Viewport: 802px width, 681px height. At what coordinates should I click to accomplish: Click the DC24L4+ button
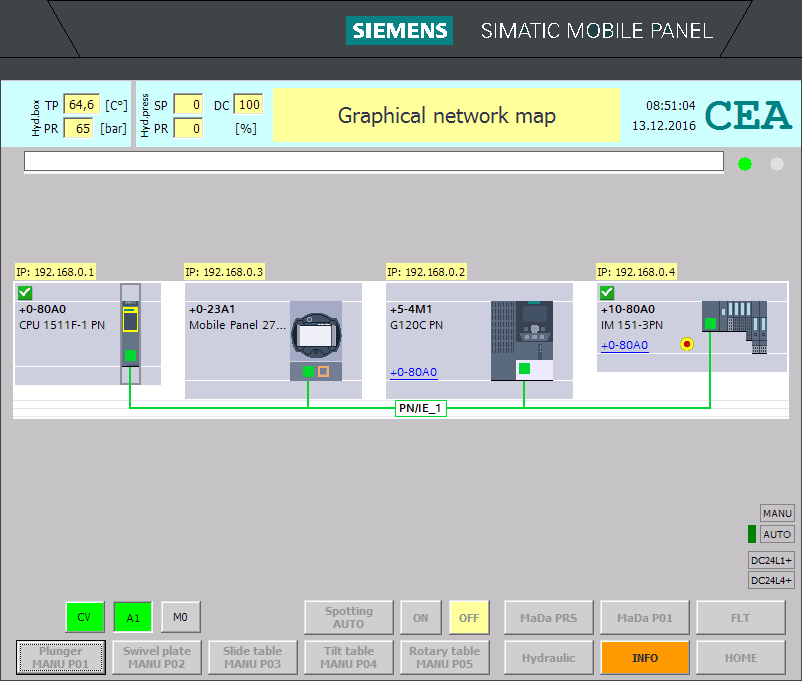point(771,580)
